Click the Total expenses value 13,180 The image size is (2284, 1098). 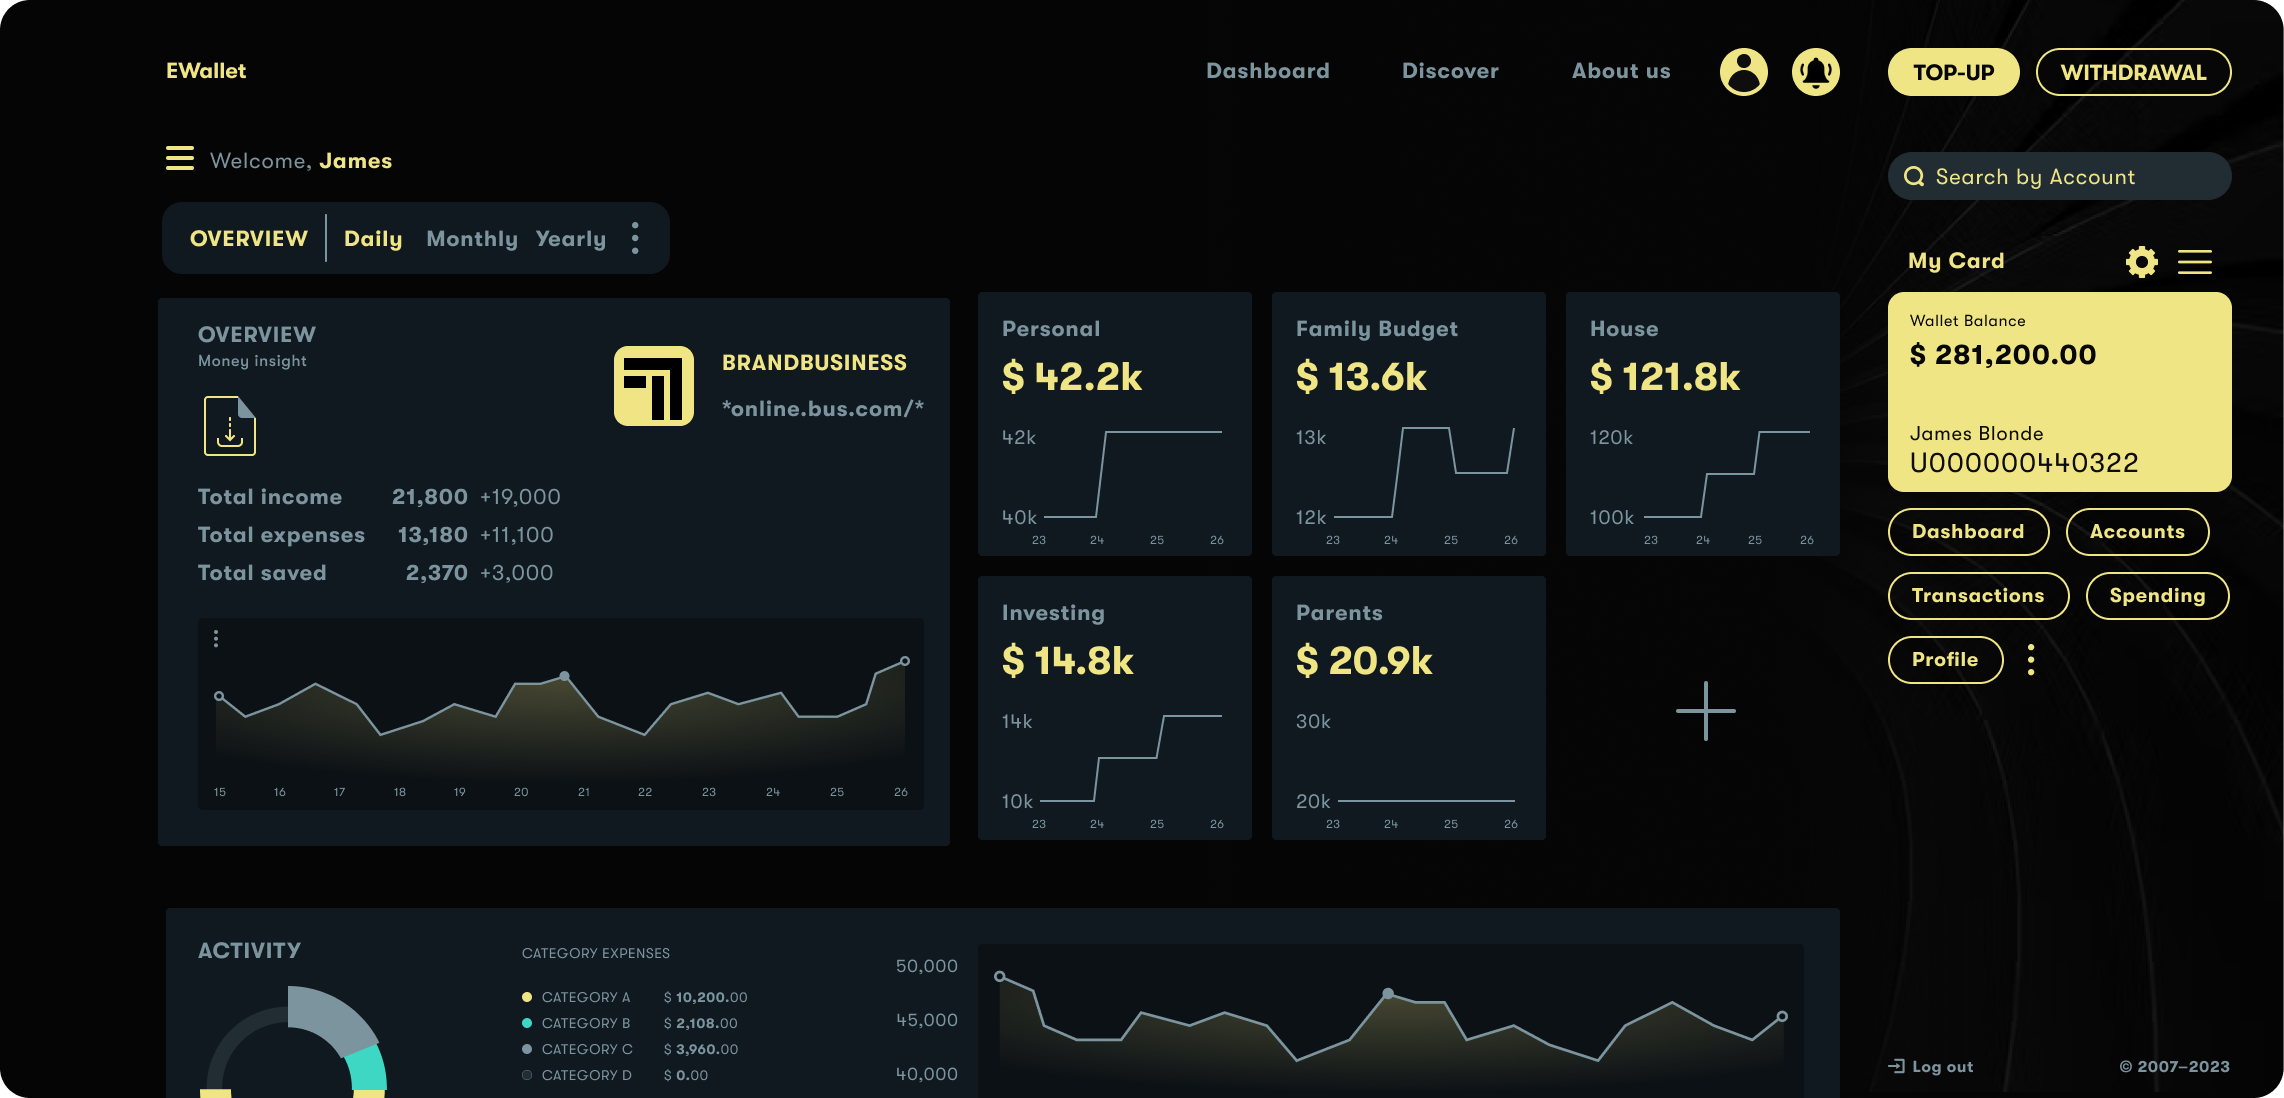pyautogui.click(x=433, y=535)
